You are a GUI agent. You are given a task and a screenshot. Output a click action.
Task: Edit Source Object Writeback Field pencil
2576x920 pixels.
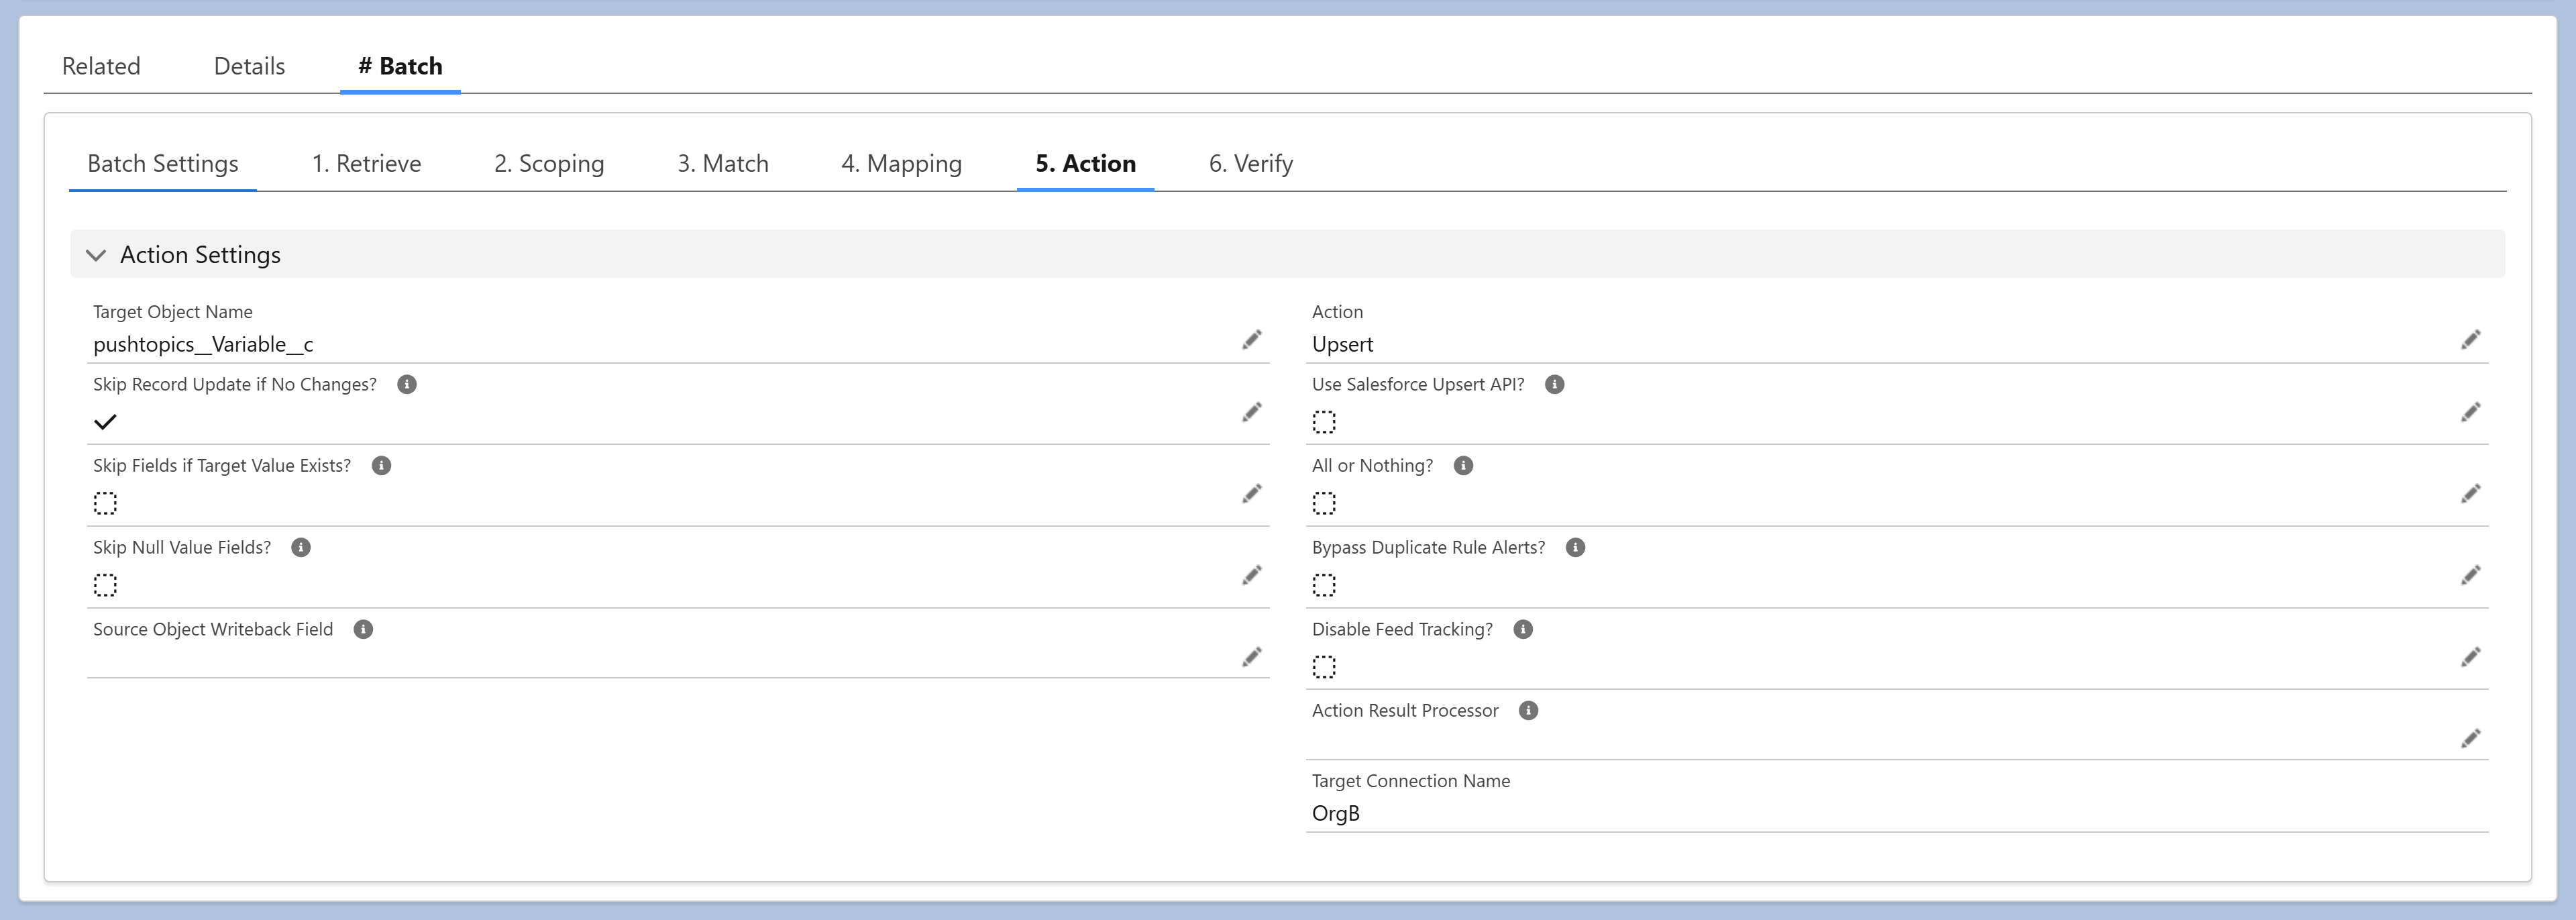(x=1251, y=657)
